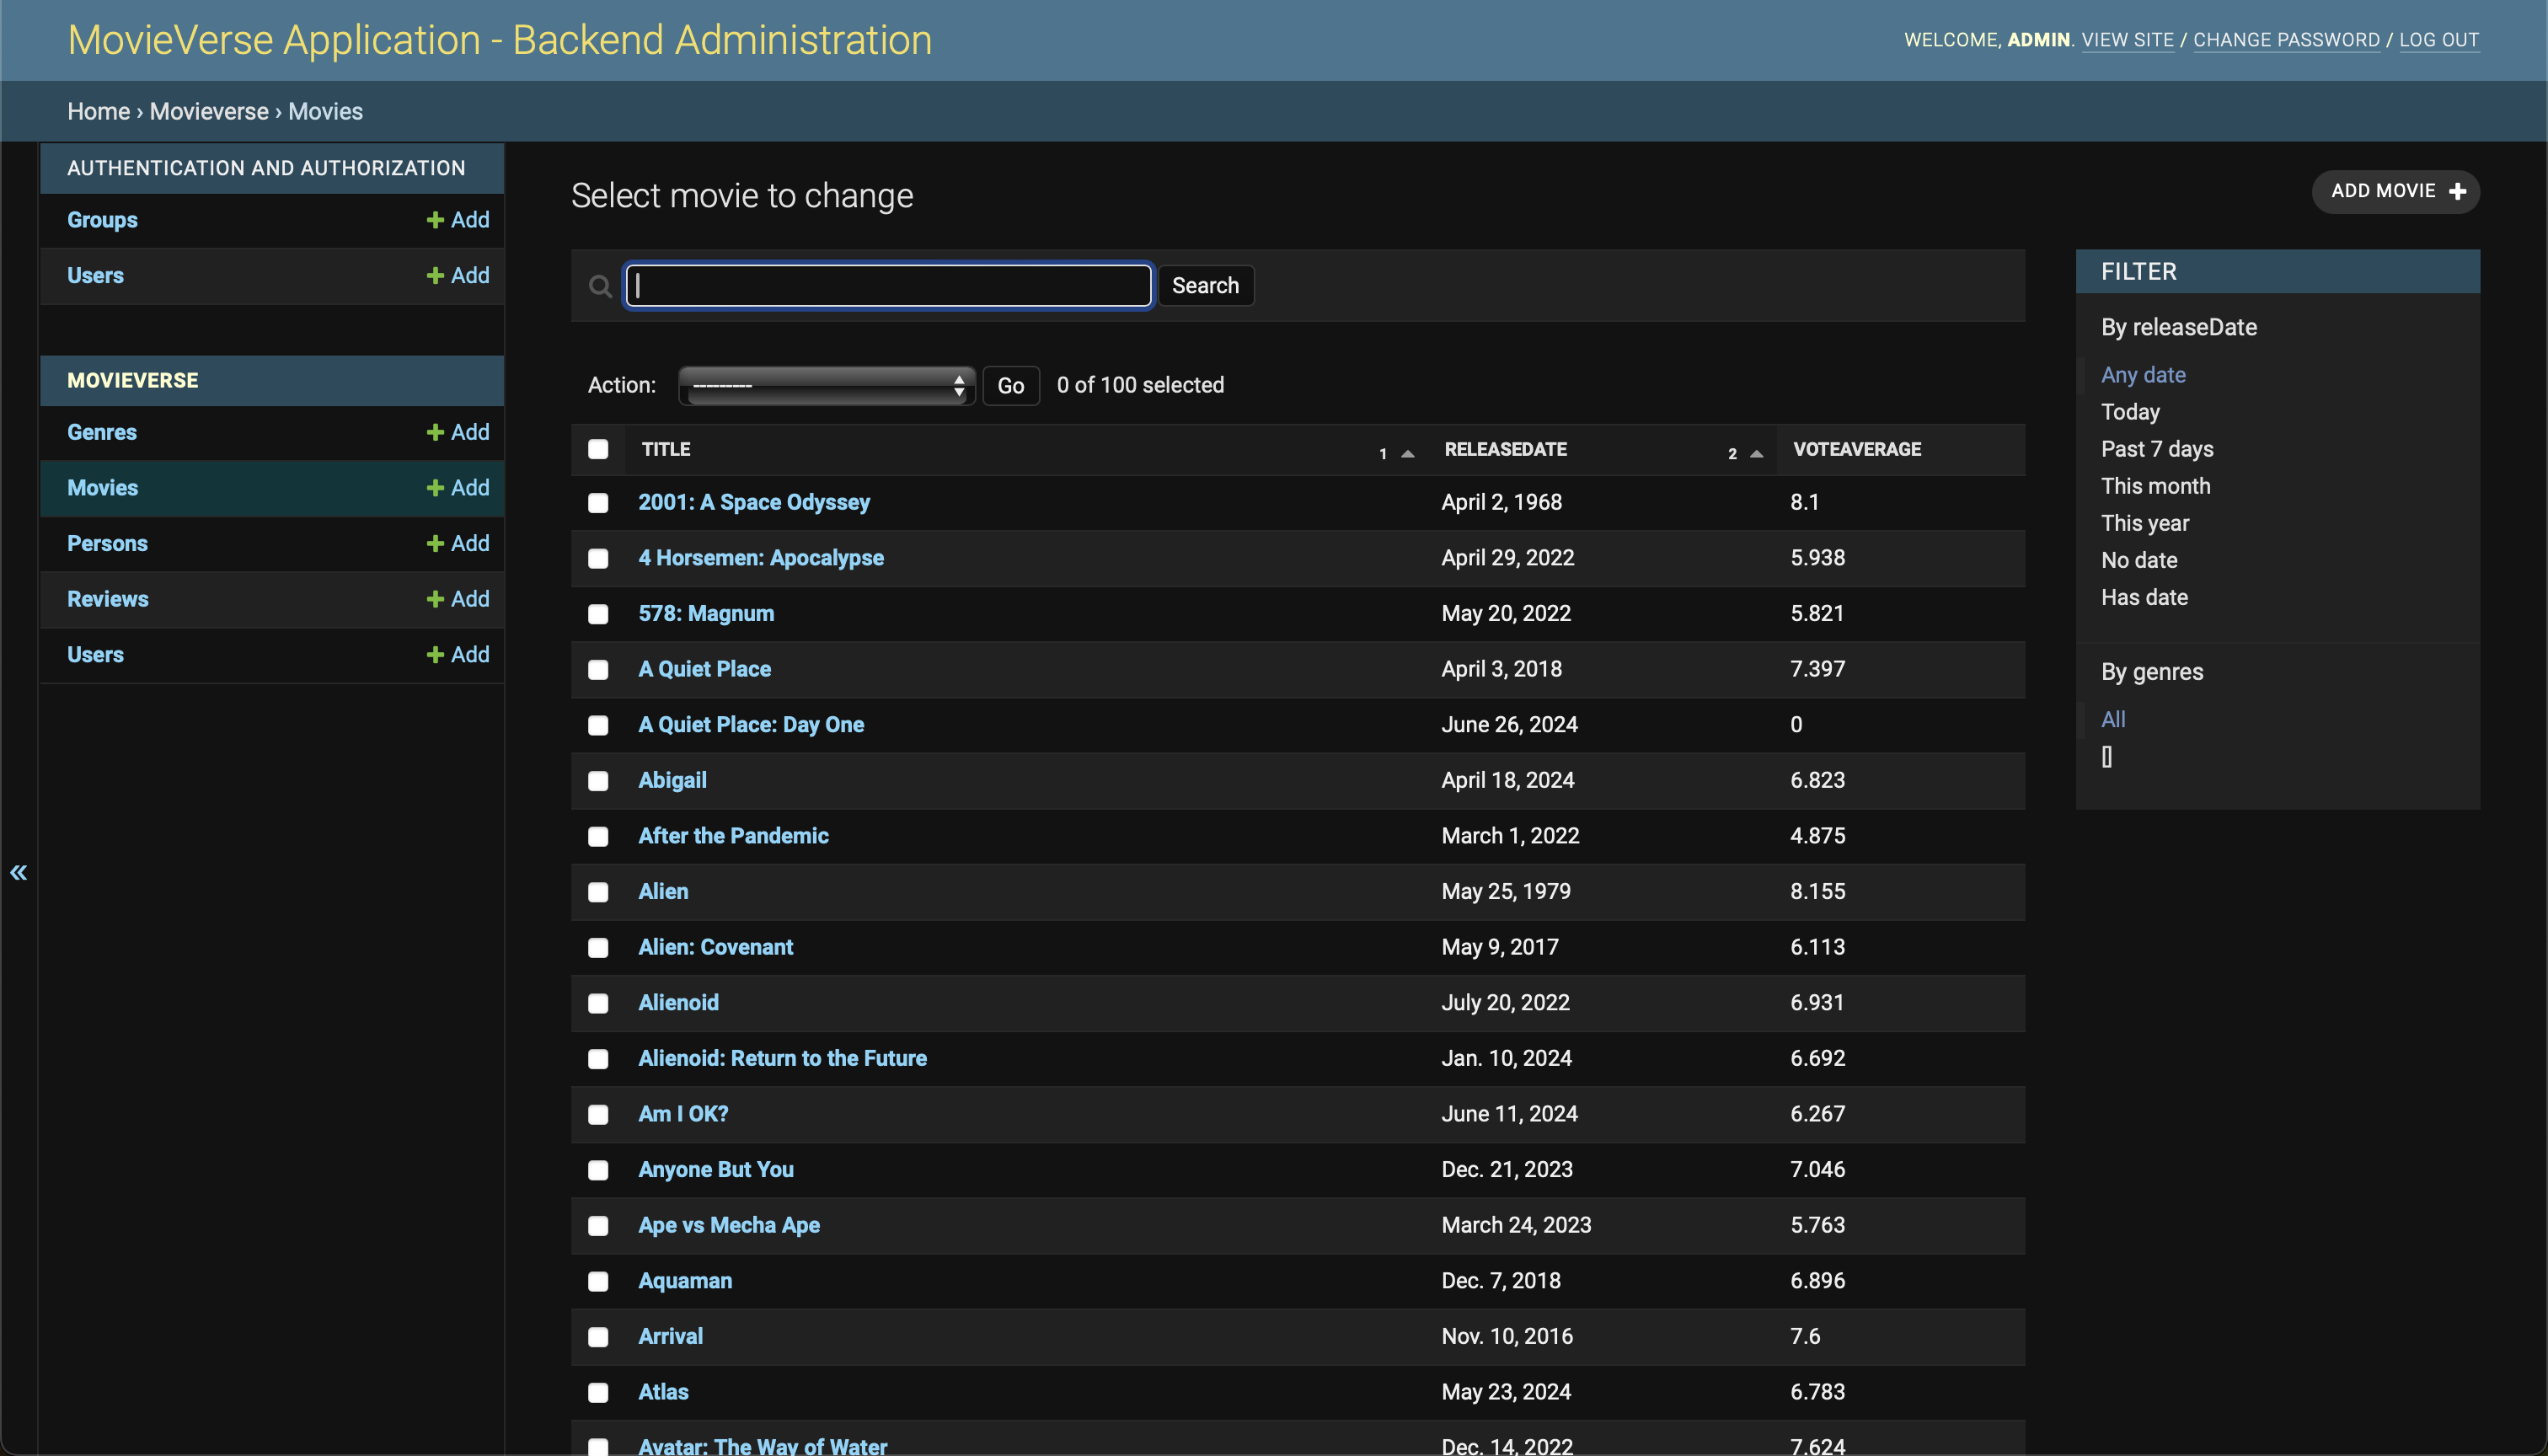This screenshot has height=1456, width=2548.
Task: Collapse the sidebar with double-chevron toggle
Action: 18,872
